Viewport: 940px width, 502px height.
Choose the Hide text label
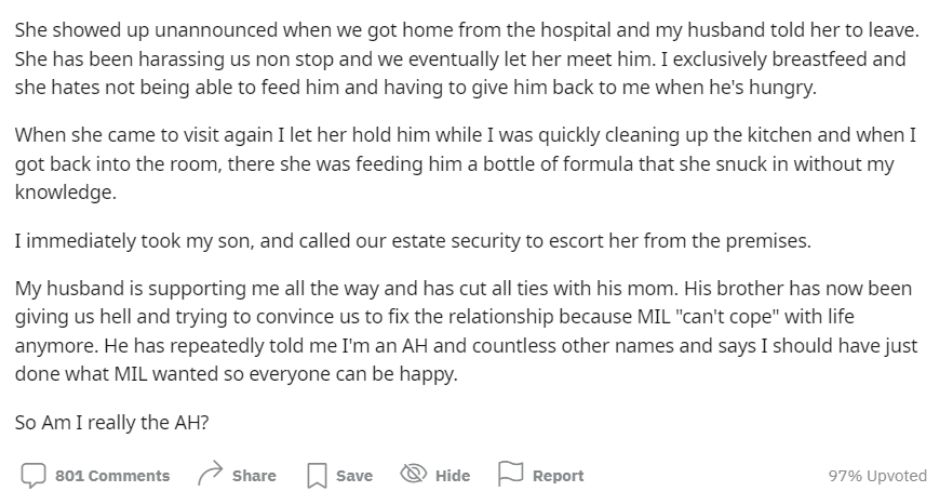[x=453, y=476]
